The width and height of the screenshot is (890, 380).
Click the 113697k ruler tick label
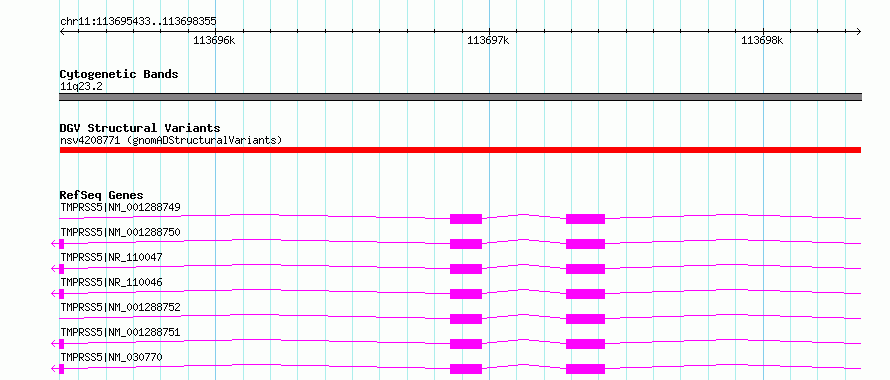[488, 40]
